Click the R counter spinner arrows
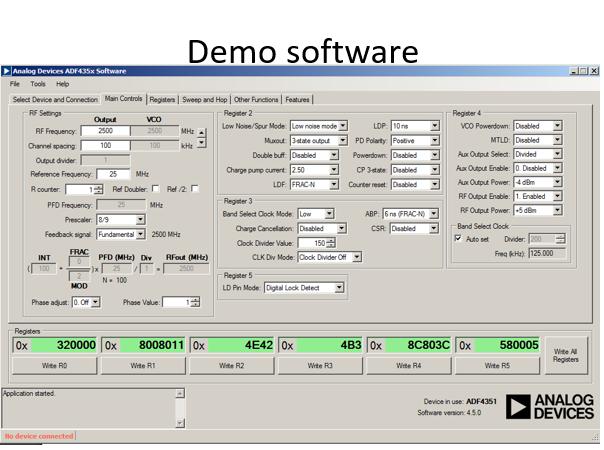604x450 pixels. (99, 189)
